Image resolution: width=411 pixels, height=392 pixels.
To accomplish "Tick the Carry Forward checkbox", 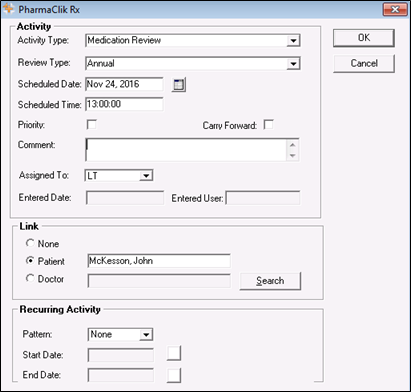I will tap(268, 125).
